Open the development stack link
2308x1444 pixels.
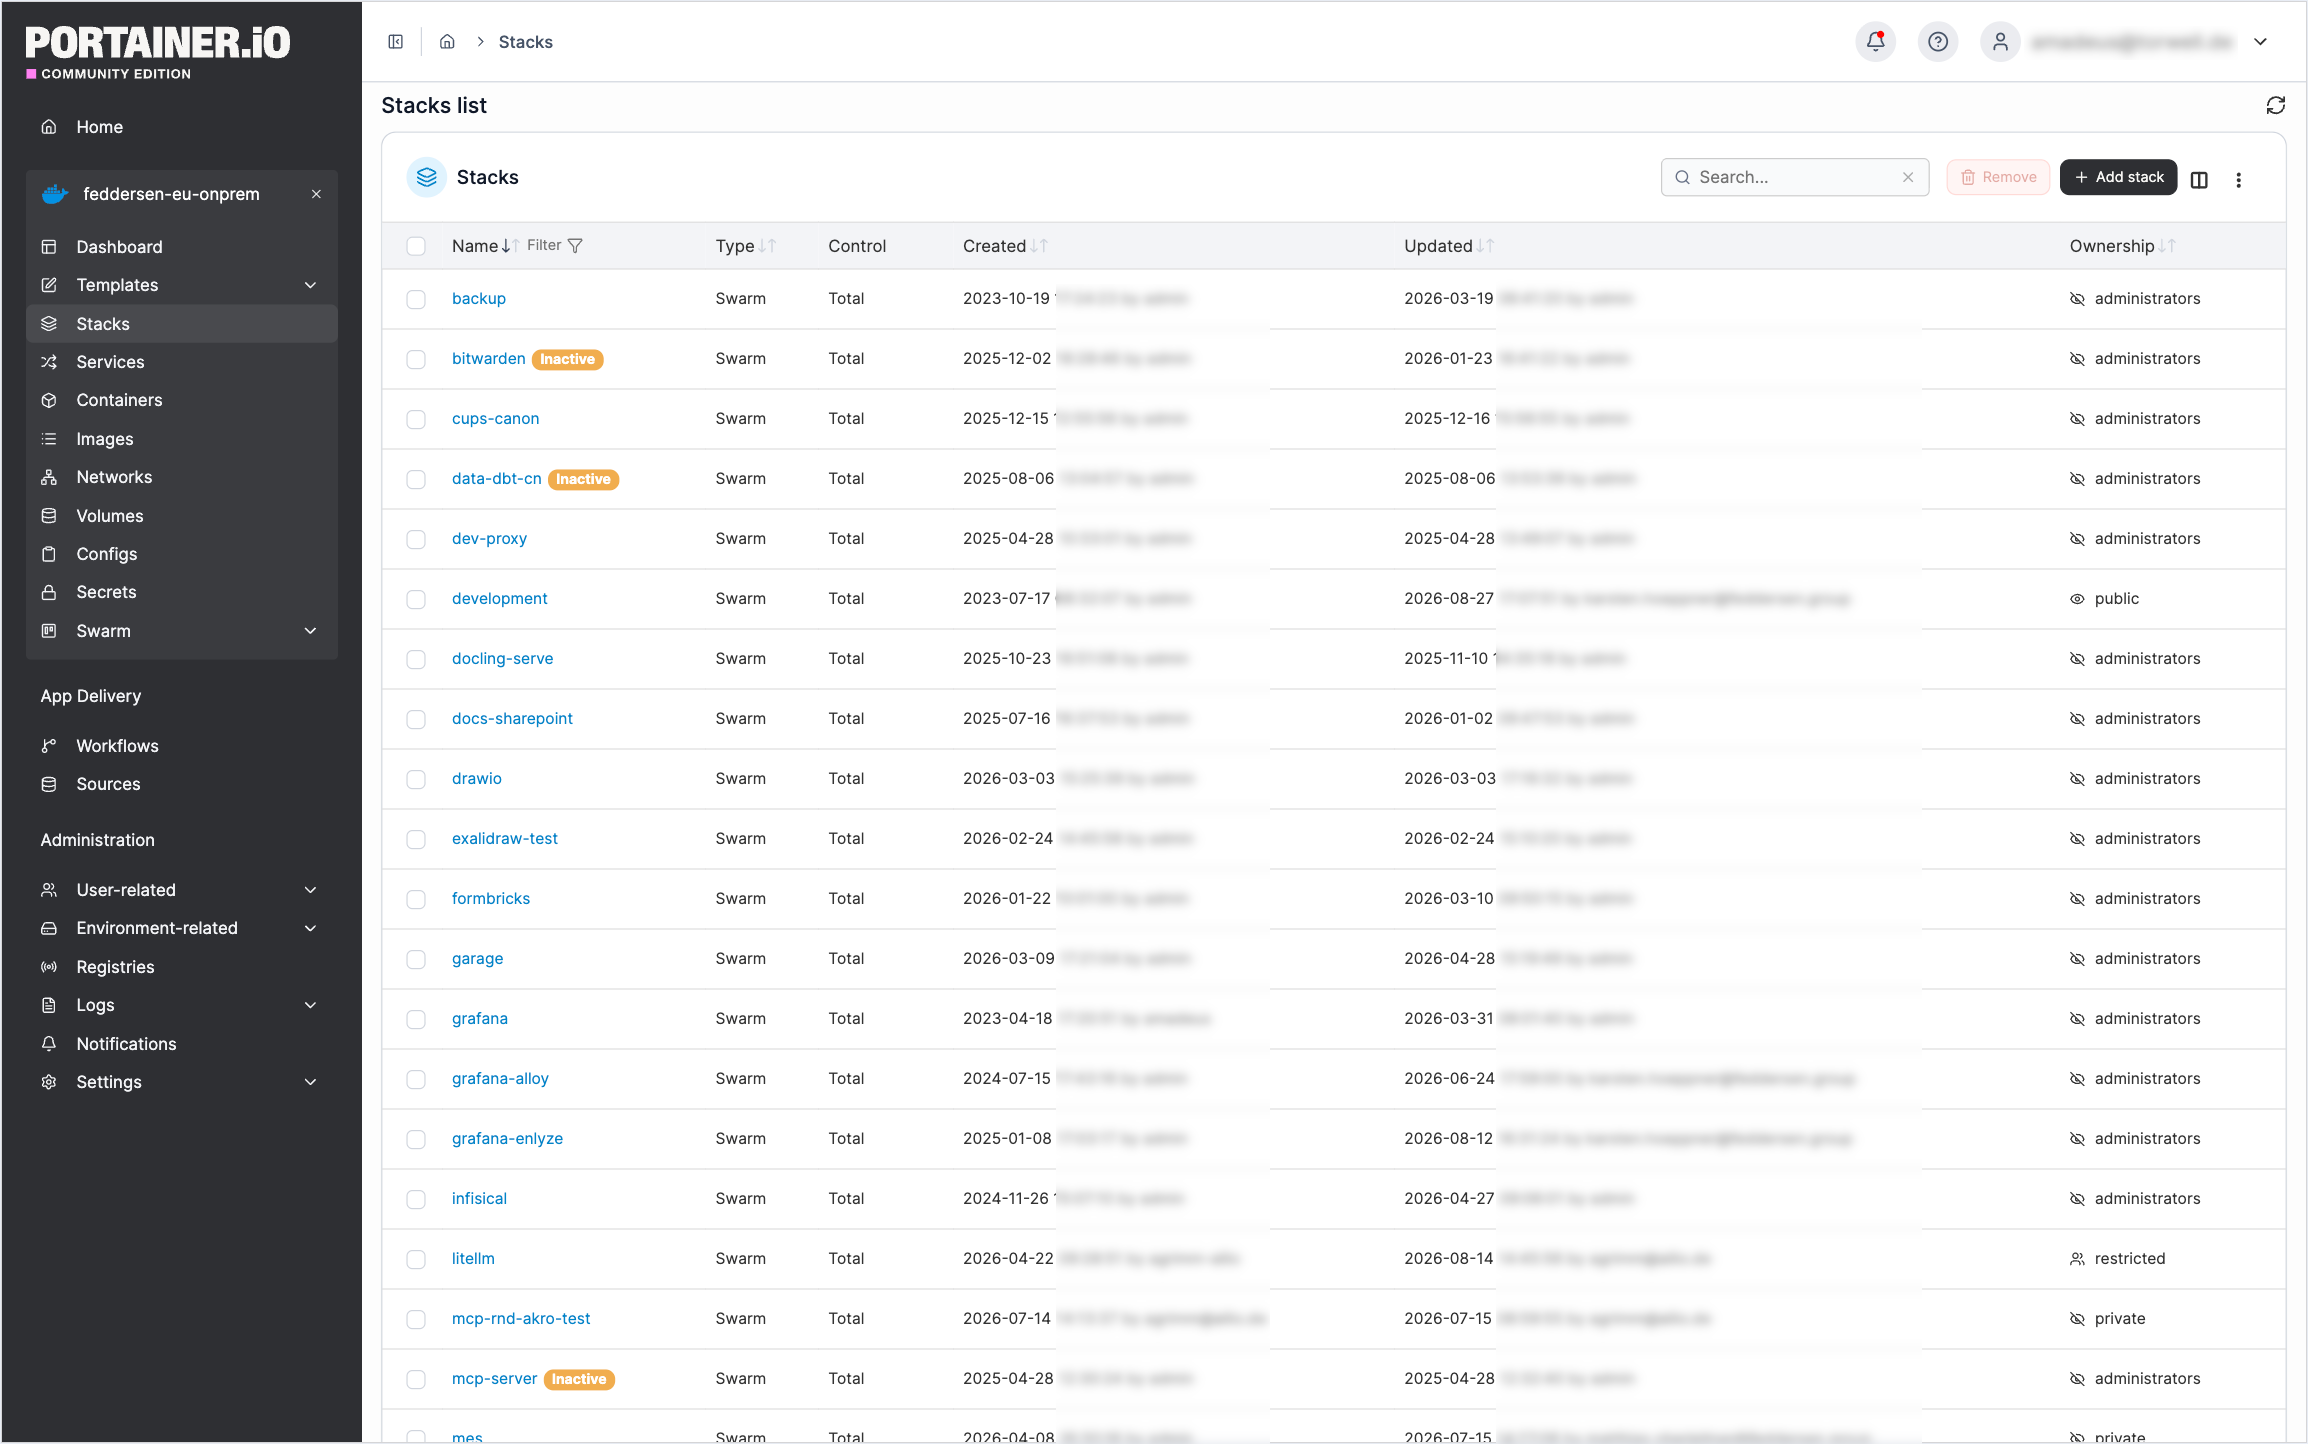(499, 599)
